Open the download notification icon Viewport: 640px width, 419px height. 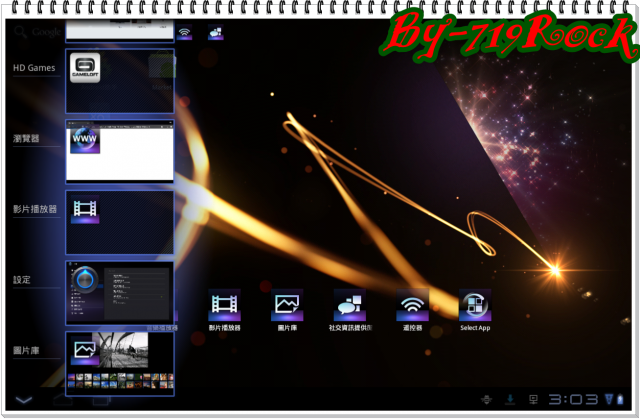click(510, 399)
